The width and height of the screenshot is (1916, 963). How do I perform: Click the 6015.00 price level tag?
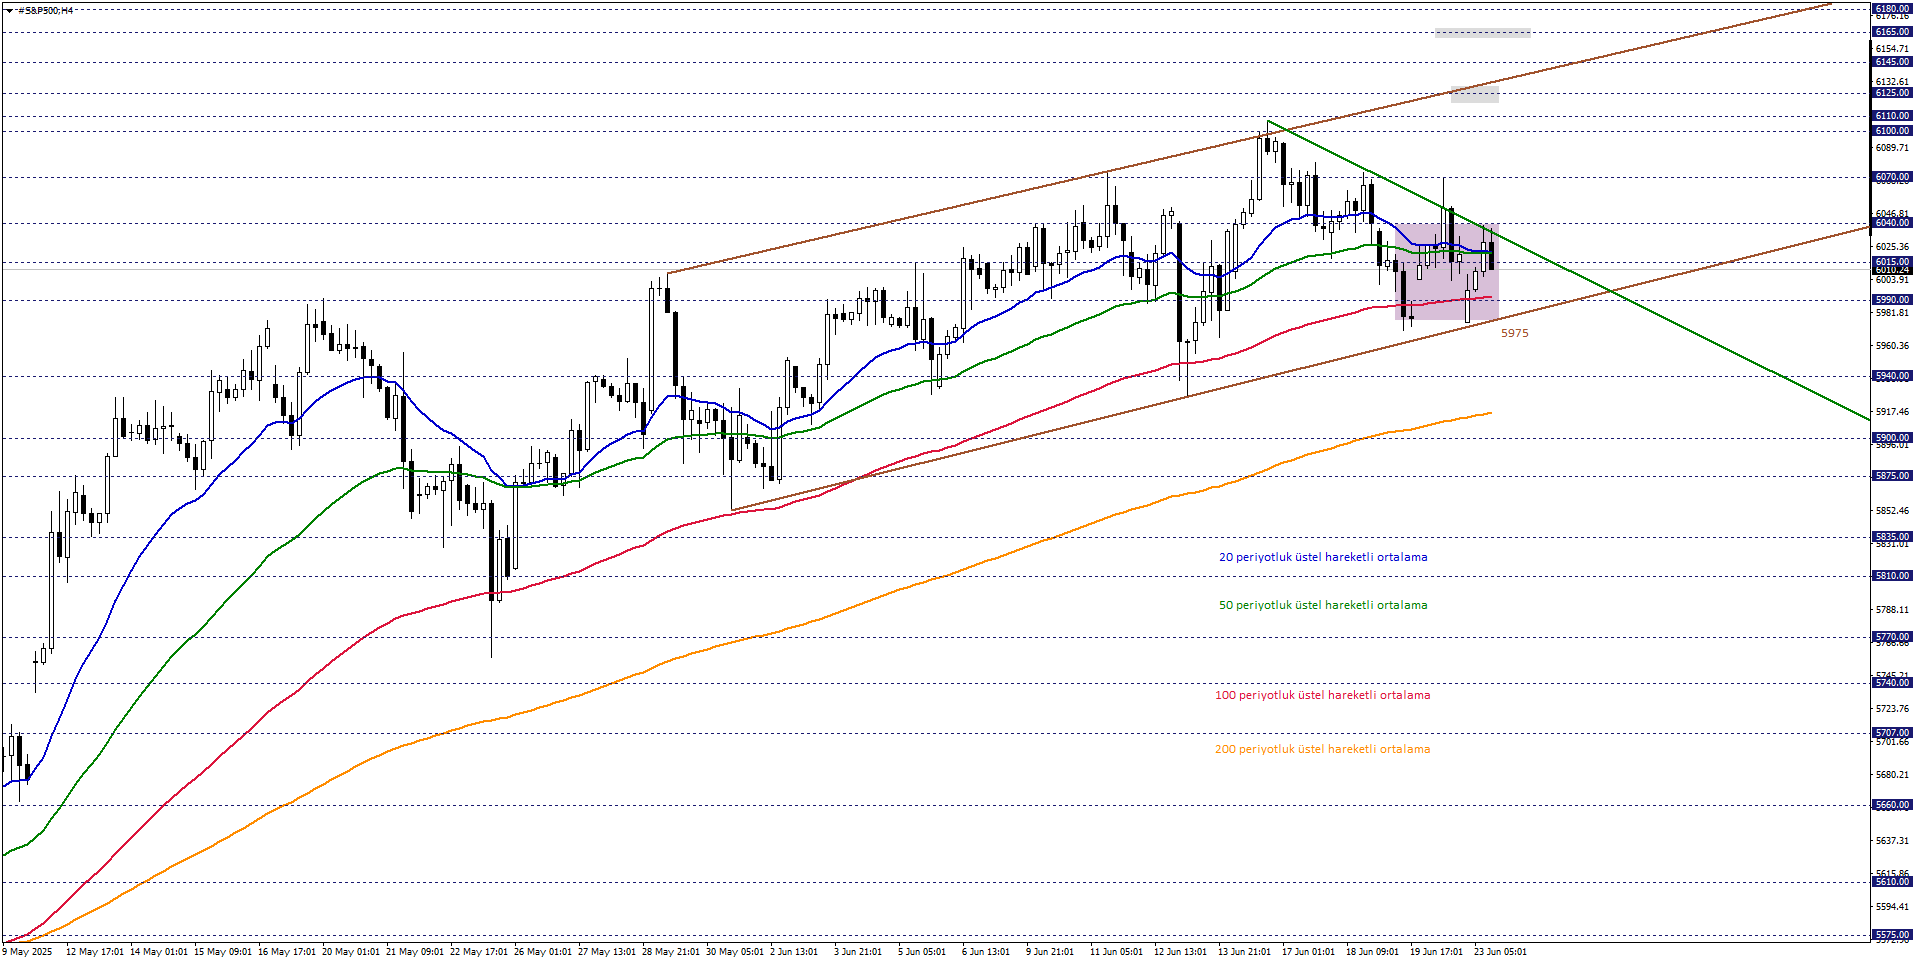(1892, 262)
